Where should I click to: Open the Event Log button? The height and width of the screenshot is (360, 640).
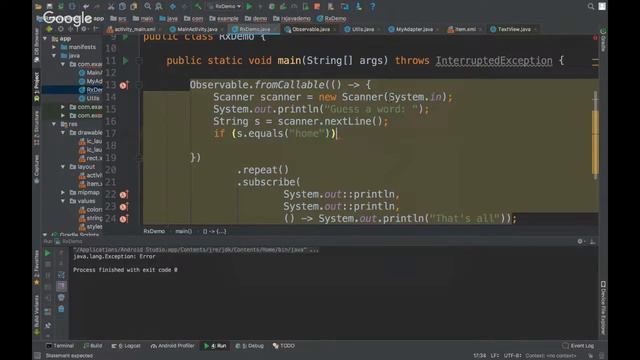578,346
